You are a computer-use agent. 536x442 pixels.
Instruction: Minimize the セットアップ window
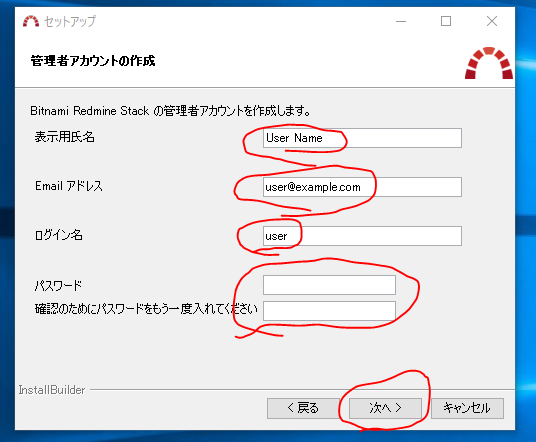coord(401,21)
